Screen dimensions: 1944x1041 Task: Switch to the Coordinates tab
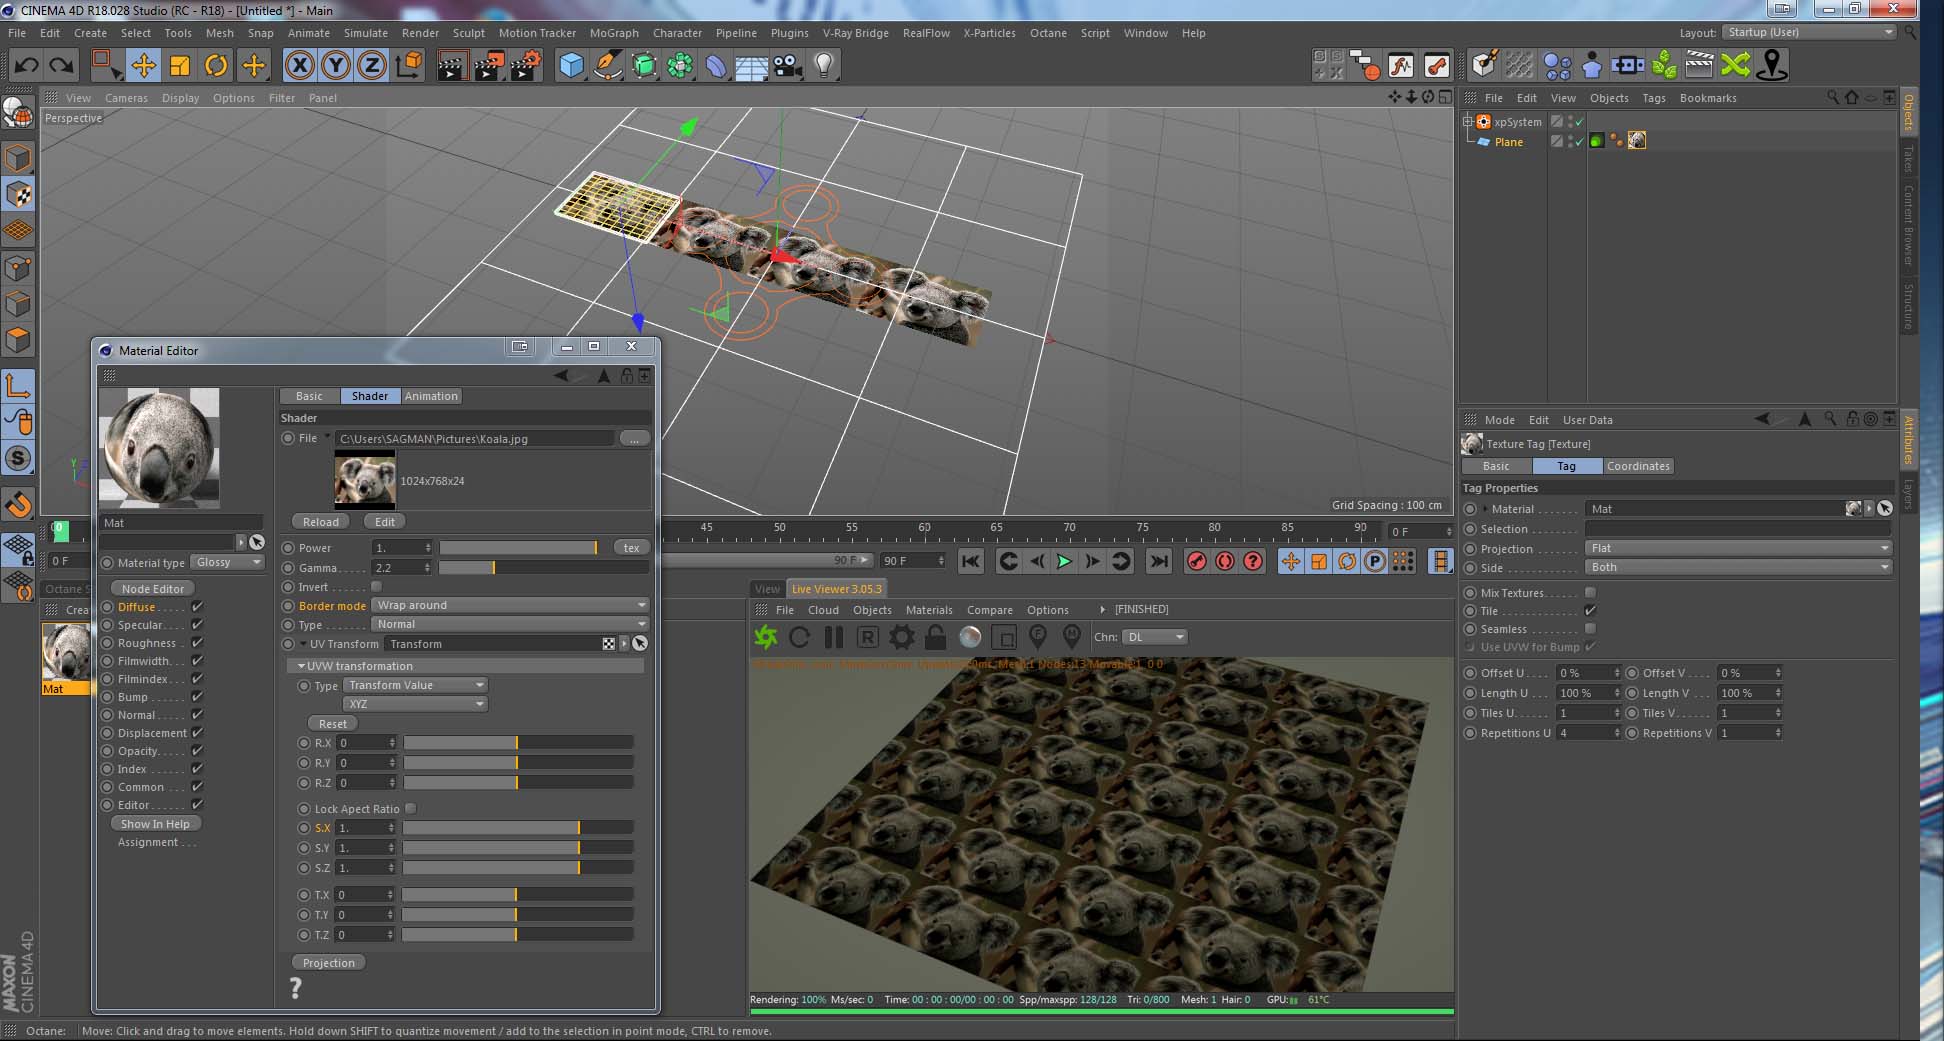click(1637, 466)
